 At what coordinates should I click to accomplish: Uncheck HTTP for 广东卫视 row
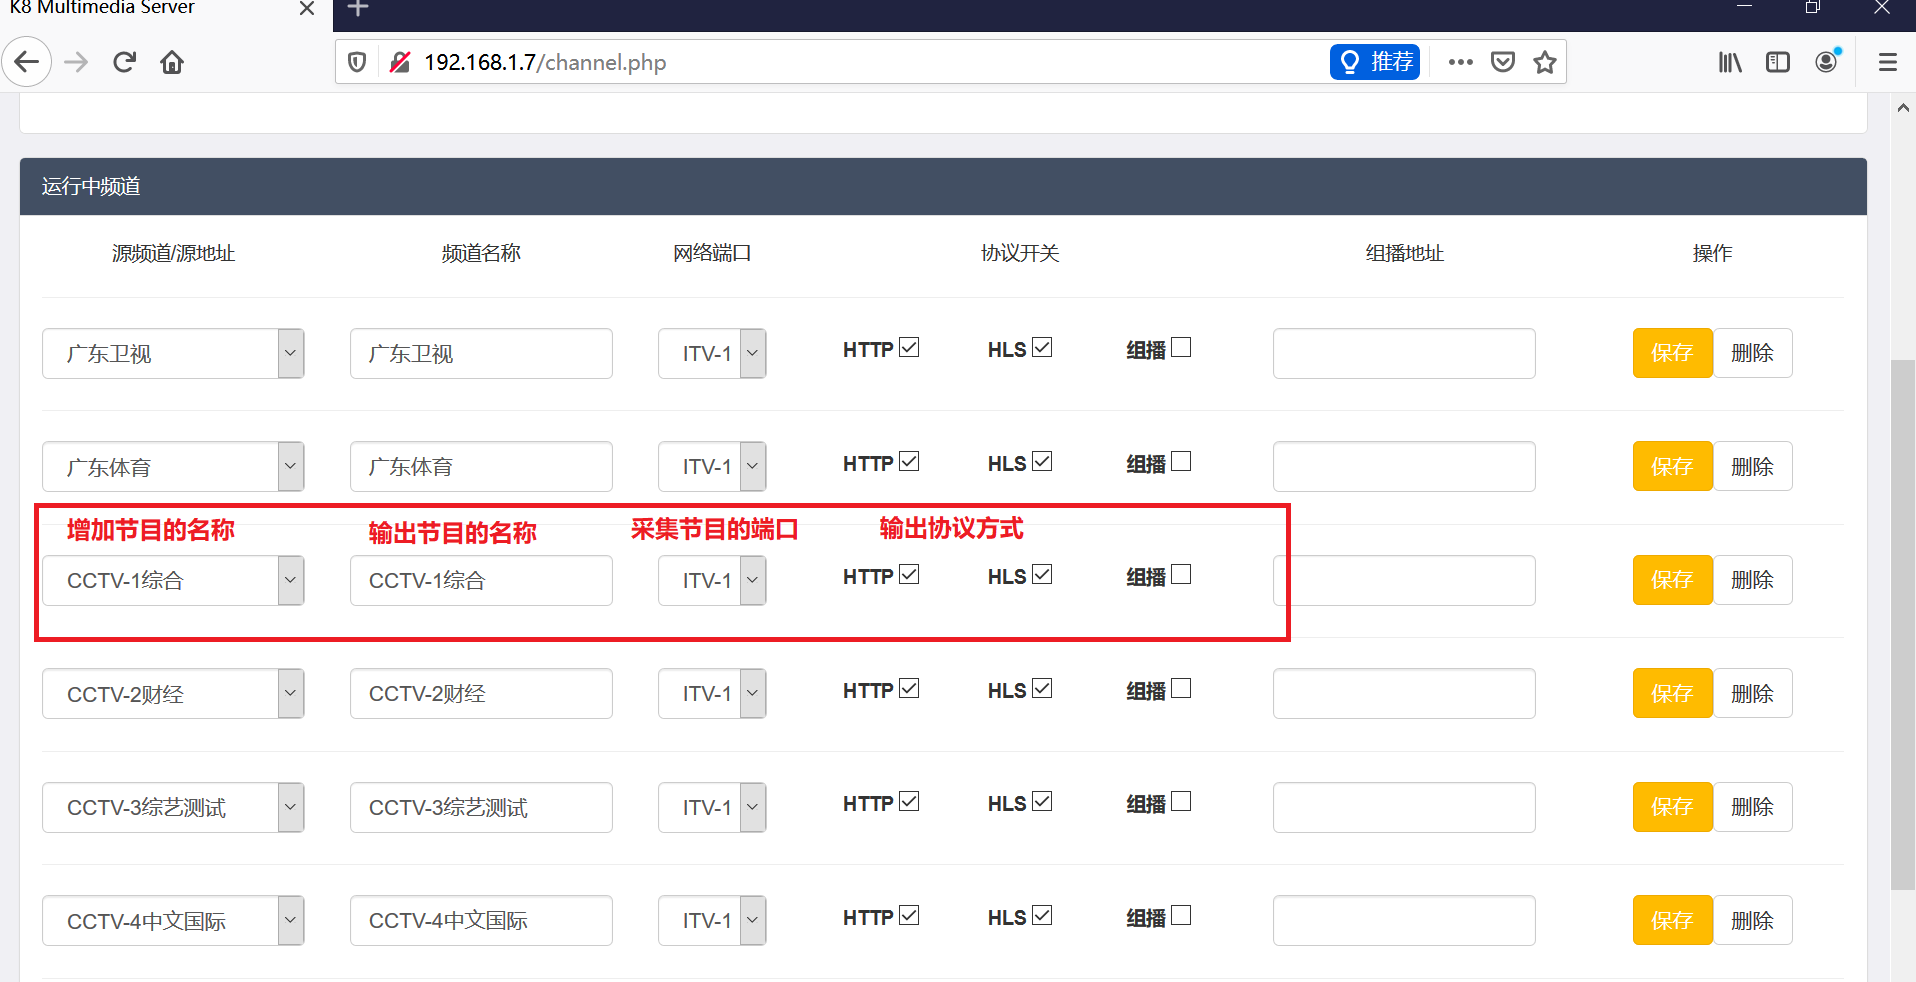[x=909, y=348]
